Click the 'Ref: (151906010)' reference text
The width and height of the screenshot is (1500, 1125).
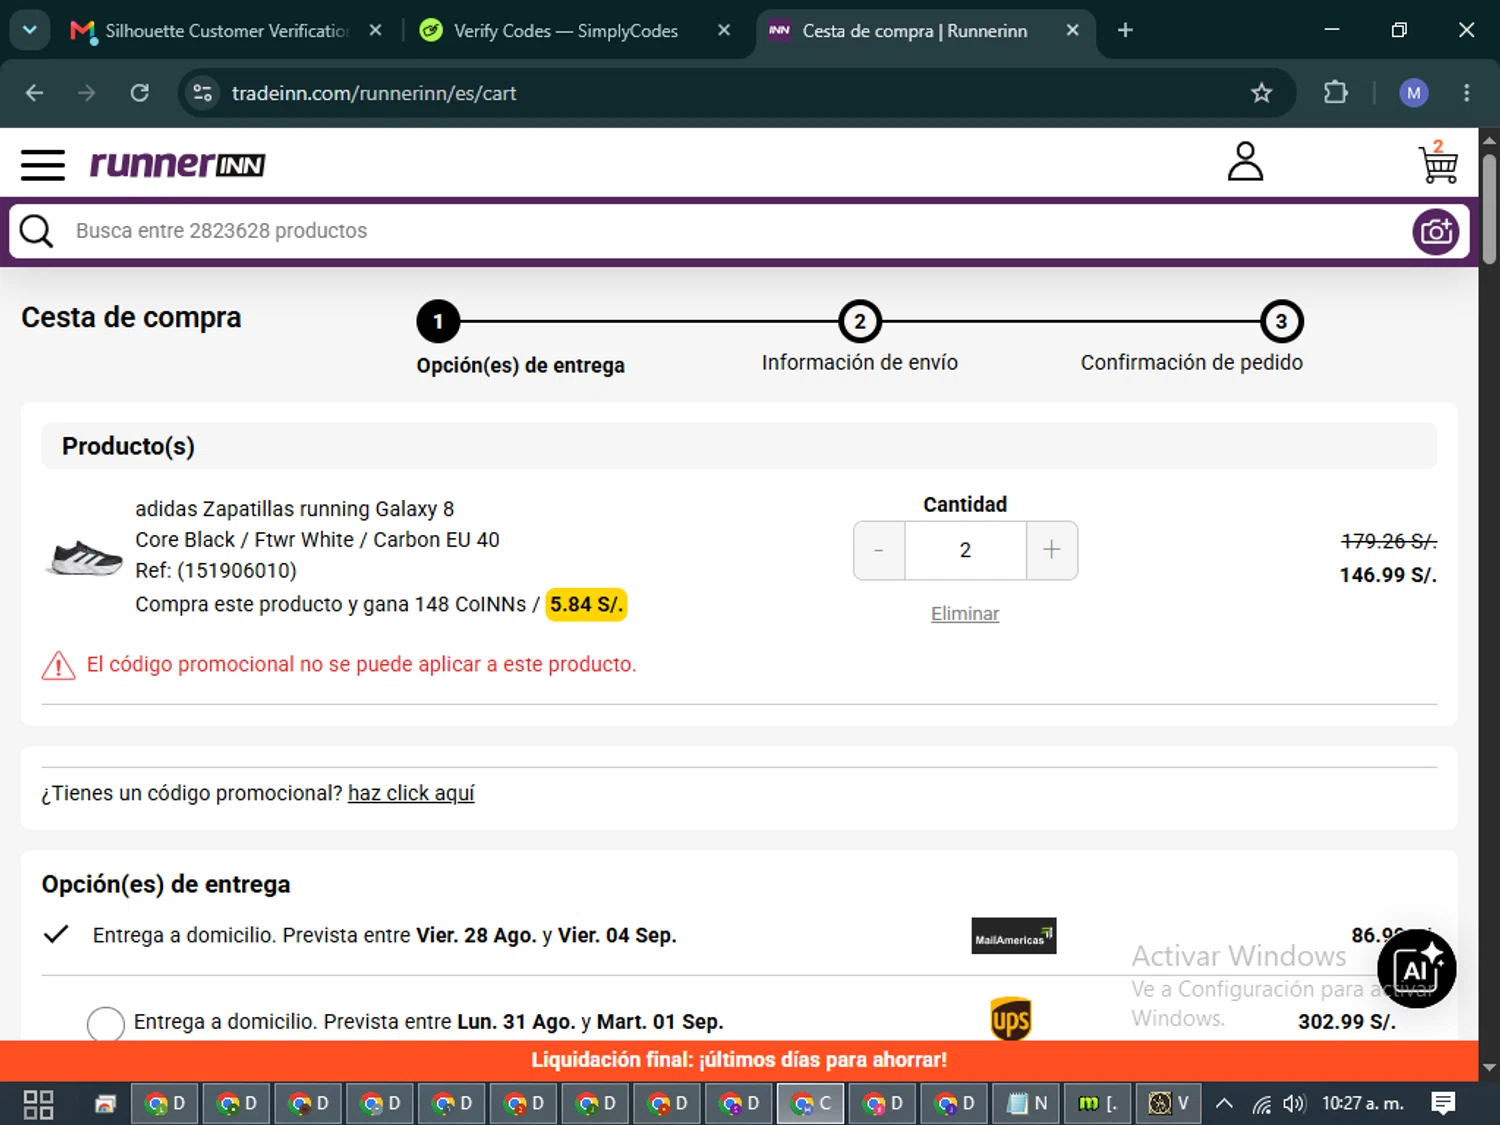pyautogui.click(x=216, y=571)
